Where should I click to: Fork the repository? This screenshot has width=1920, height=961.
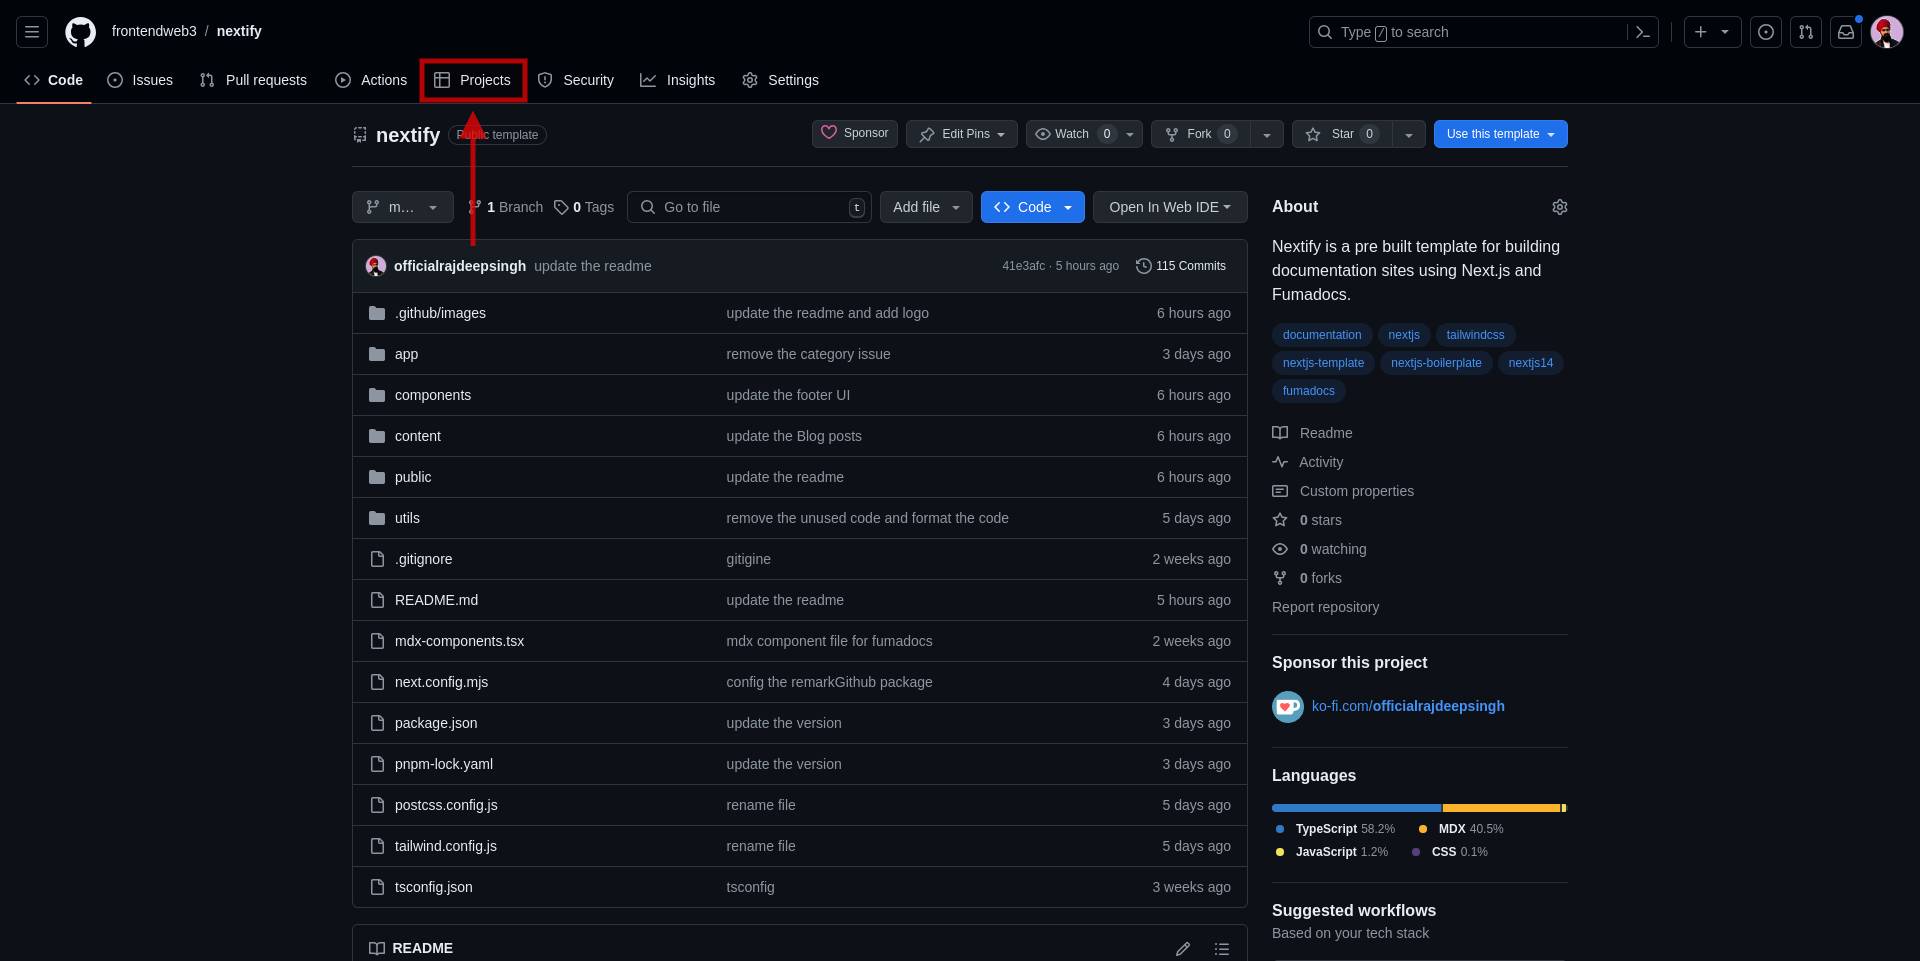(1200, 134)
